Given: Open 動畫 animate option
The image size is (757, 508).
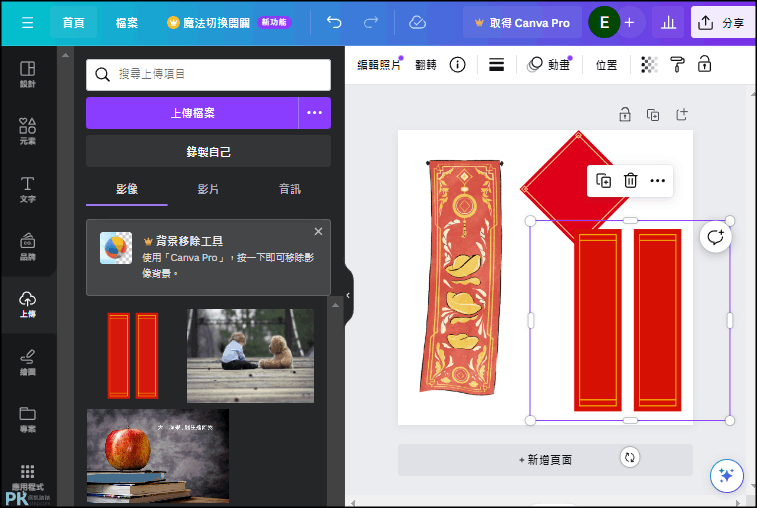Looking at the screenshot, I should tap(549, 65).
